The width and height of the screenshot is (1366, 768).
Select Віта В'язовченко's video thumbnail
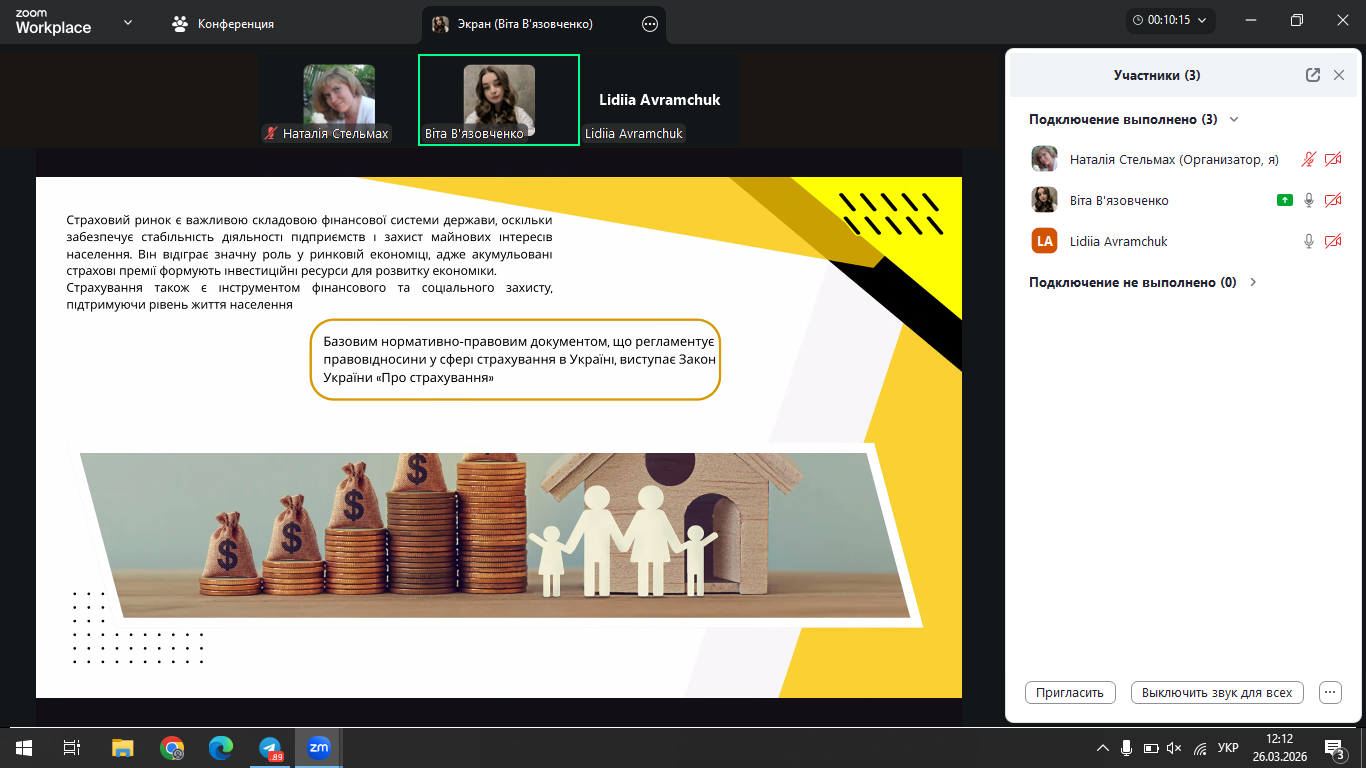click(x=499, y=100)
